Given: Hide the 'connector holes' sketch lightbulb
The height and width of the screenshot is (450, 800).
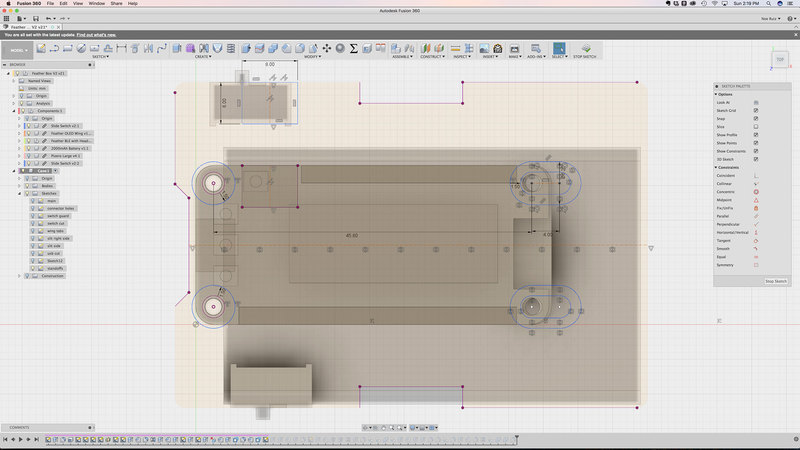Looking at the screenshot, I should (32, 208).
